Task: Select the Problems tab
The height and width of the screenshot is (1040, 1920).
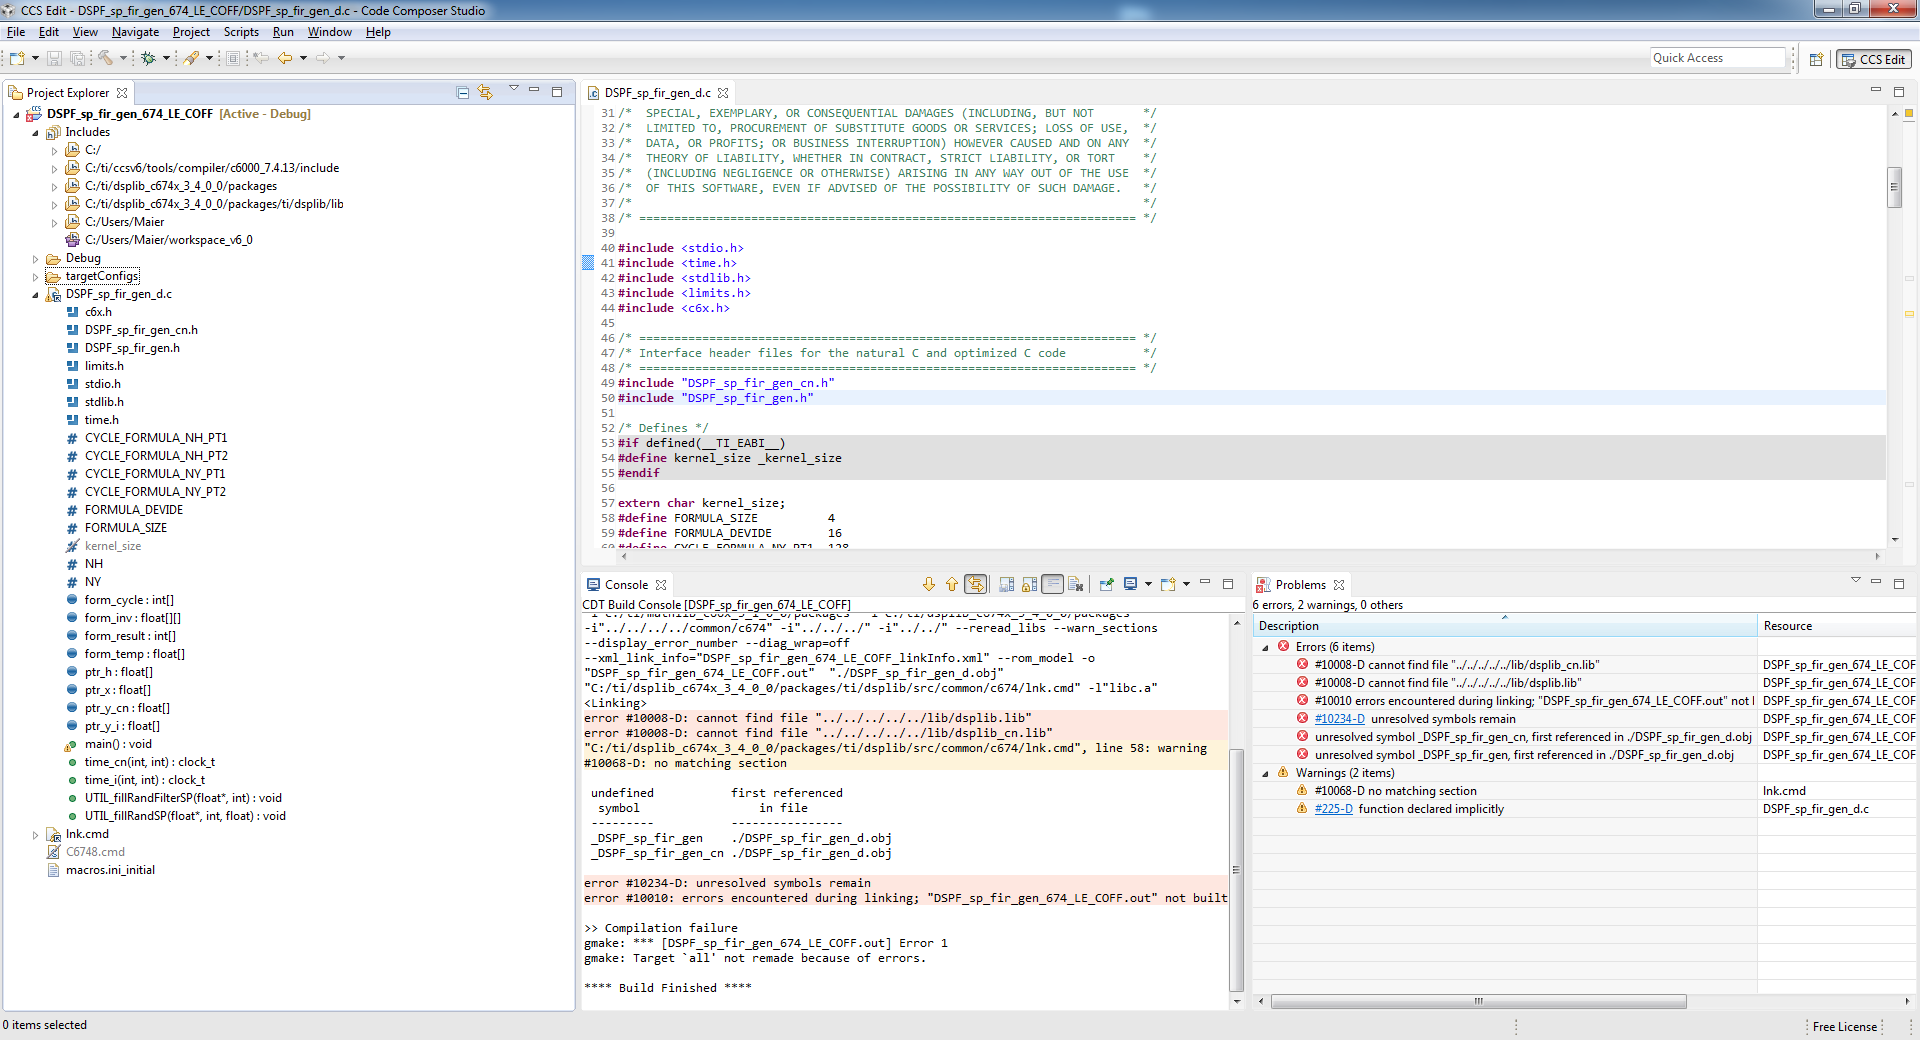Action: point(1300,585)
